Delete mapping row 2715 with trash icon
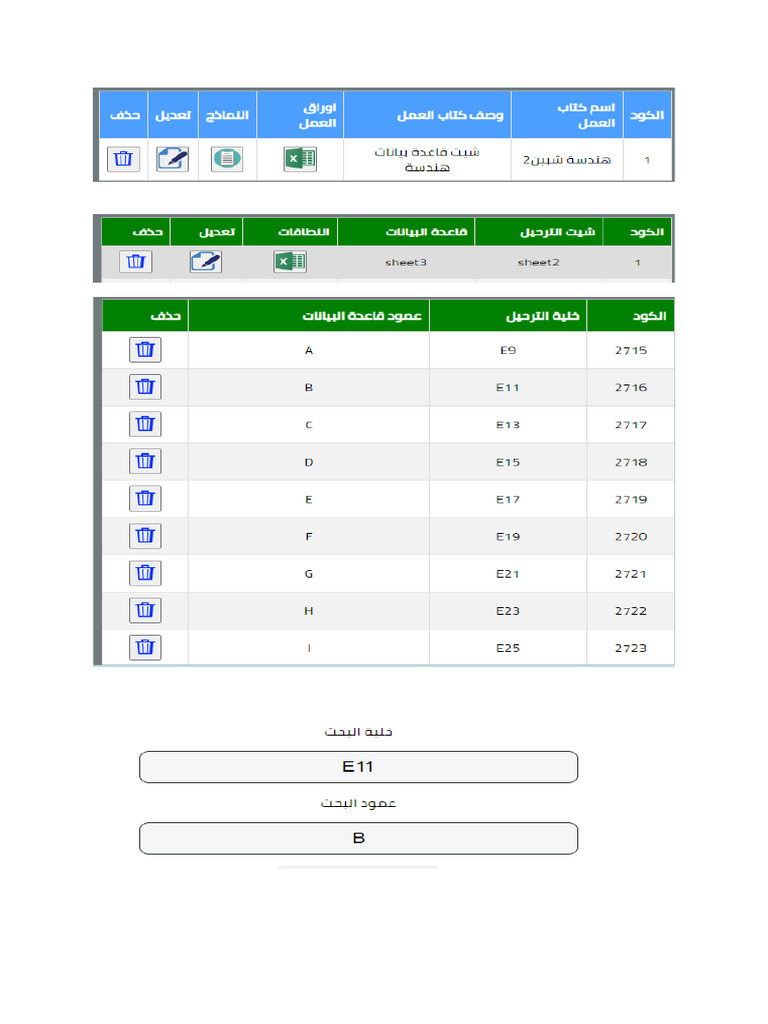The image size is (768, 1024). point(145,350)
